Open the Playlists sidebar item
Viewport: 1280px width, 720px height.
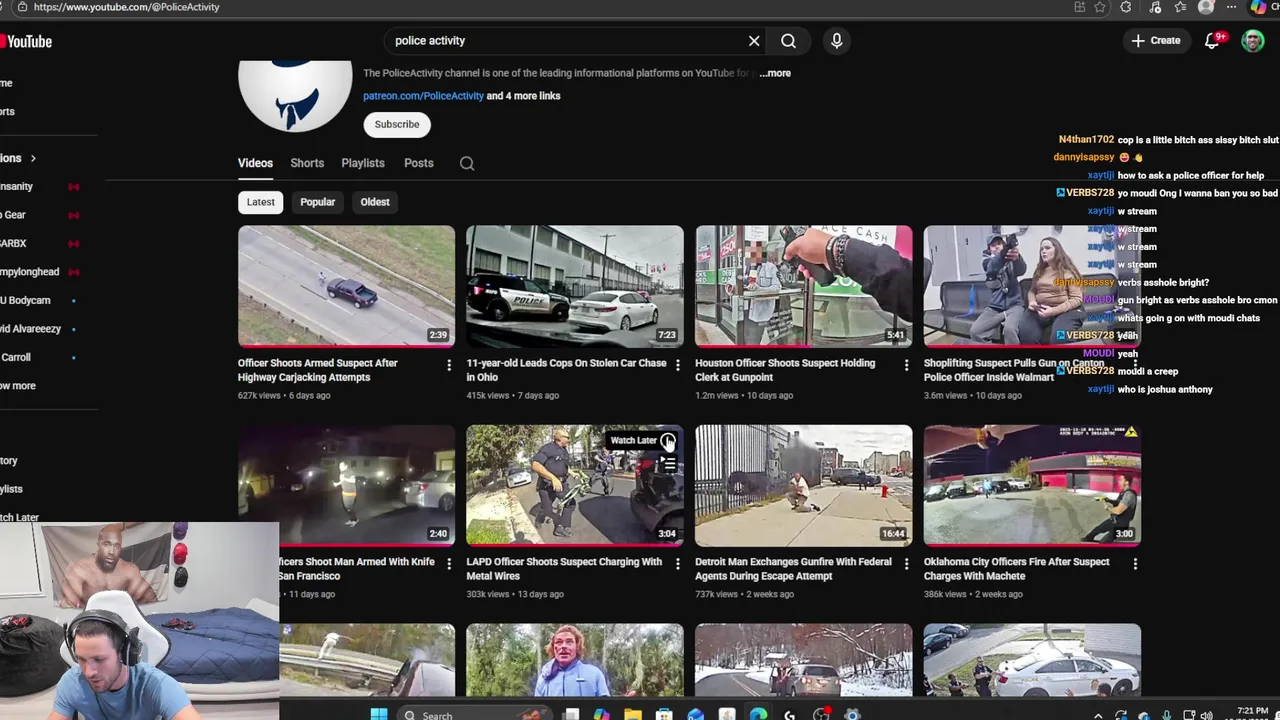(12, 489)
